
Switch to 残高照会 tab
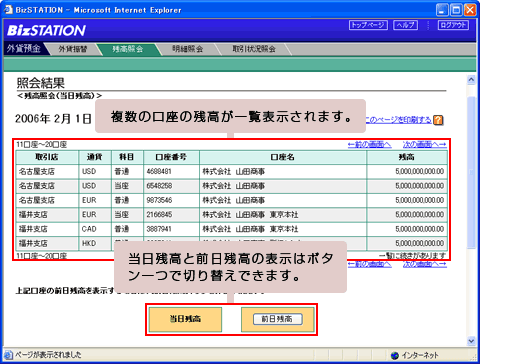click(x=128, y=49)
